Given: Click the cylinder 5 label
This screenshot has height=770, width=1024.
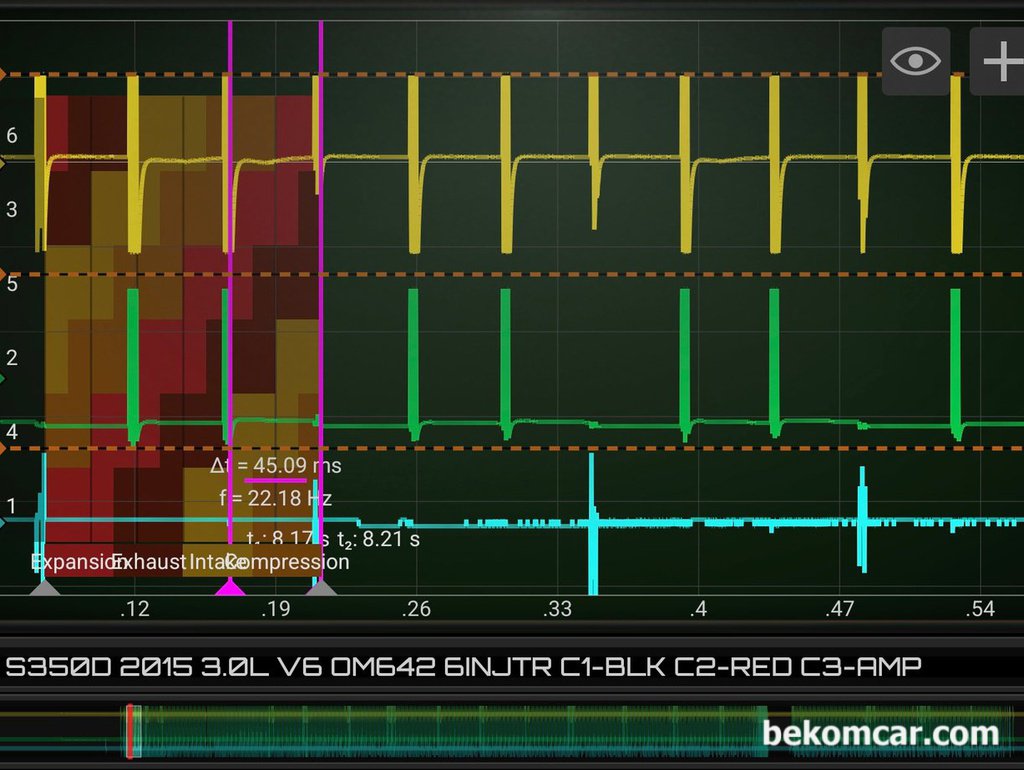Looking at the screenshot, I should 12,283.
